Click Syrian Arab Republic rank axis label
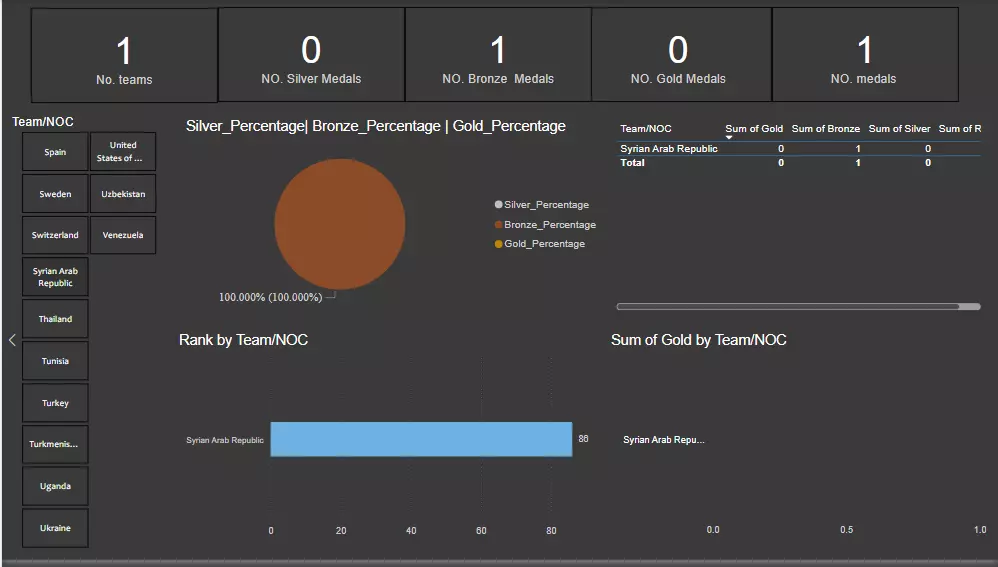 tap(225, 440)
